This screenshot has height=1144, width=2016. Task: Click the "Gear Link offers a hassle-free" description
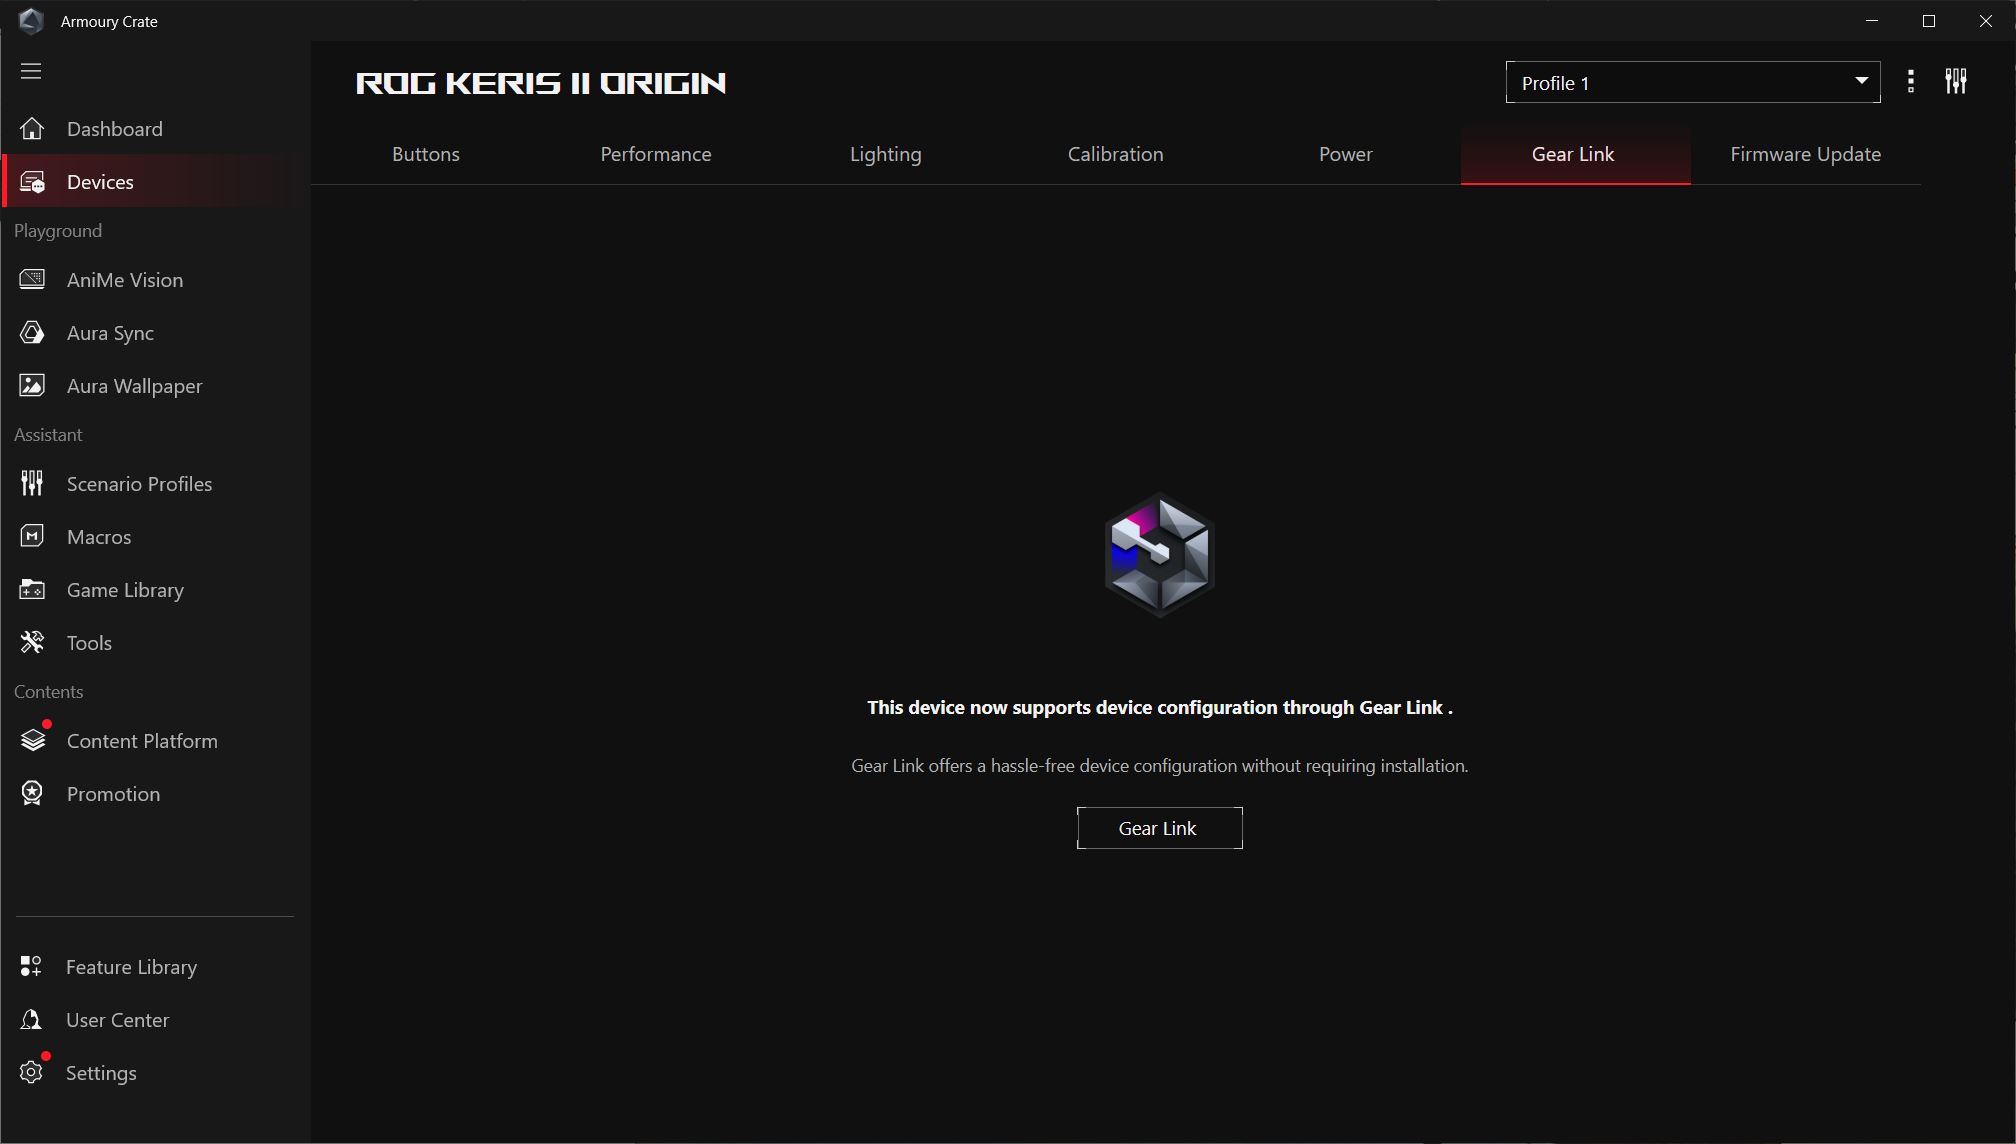click(1160, 766)
